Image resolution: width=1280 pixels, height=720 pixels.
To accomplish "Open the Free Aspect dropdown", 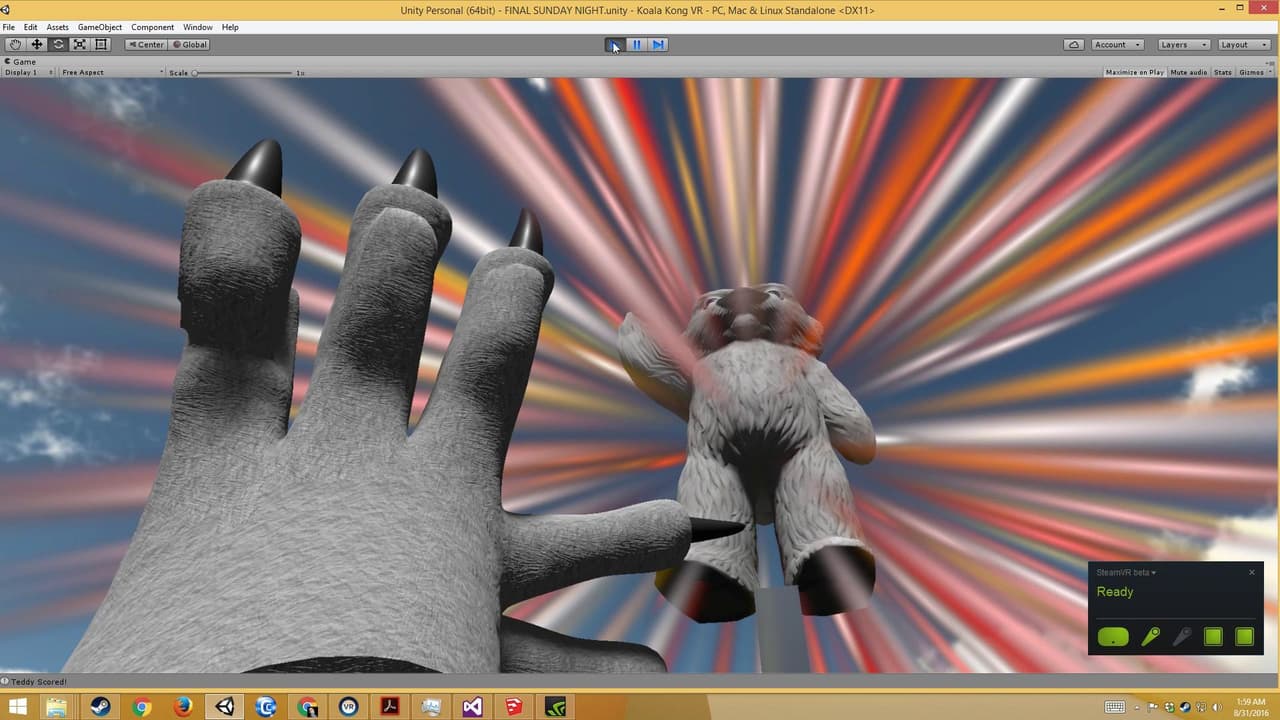I will click(x=111, y=73).
